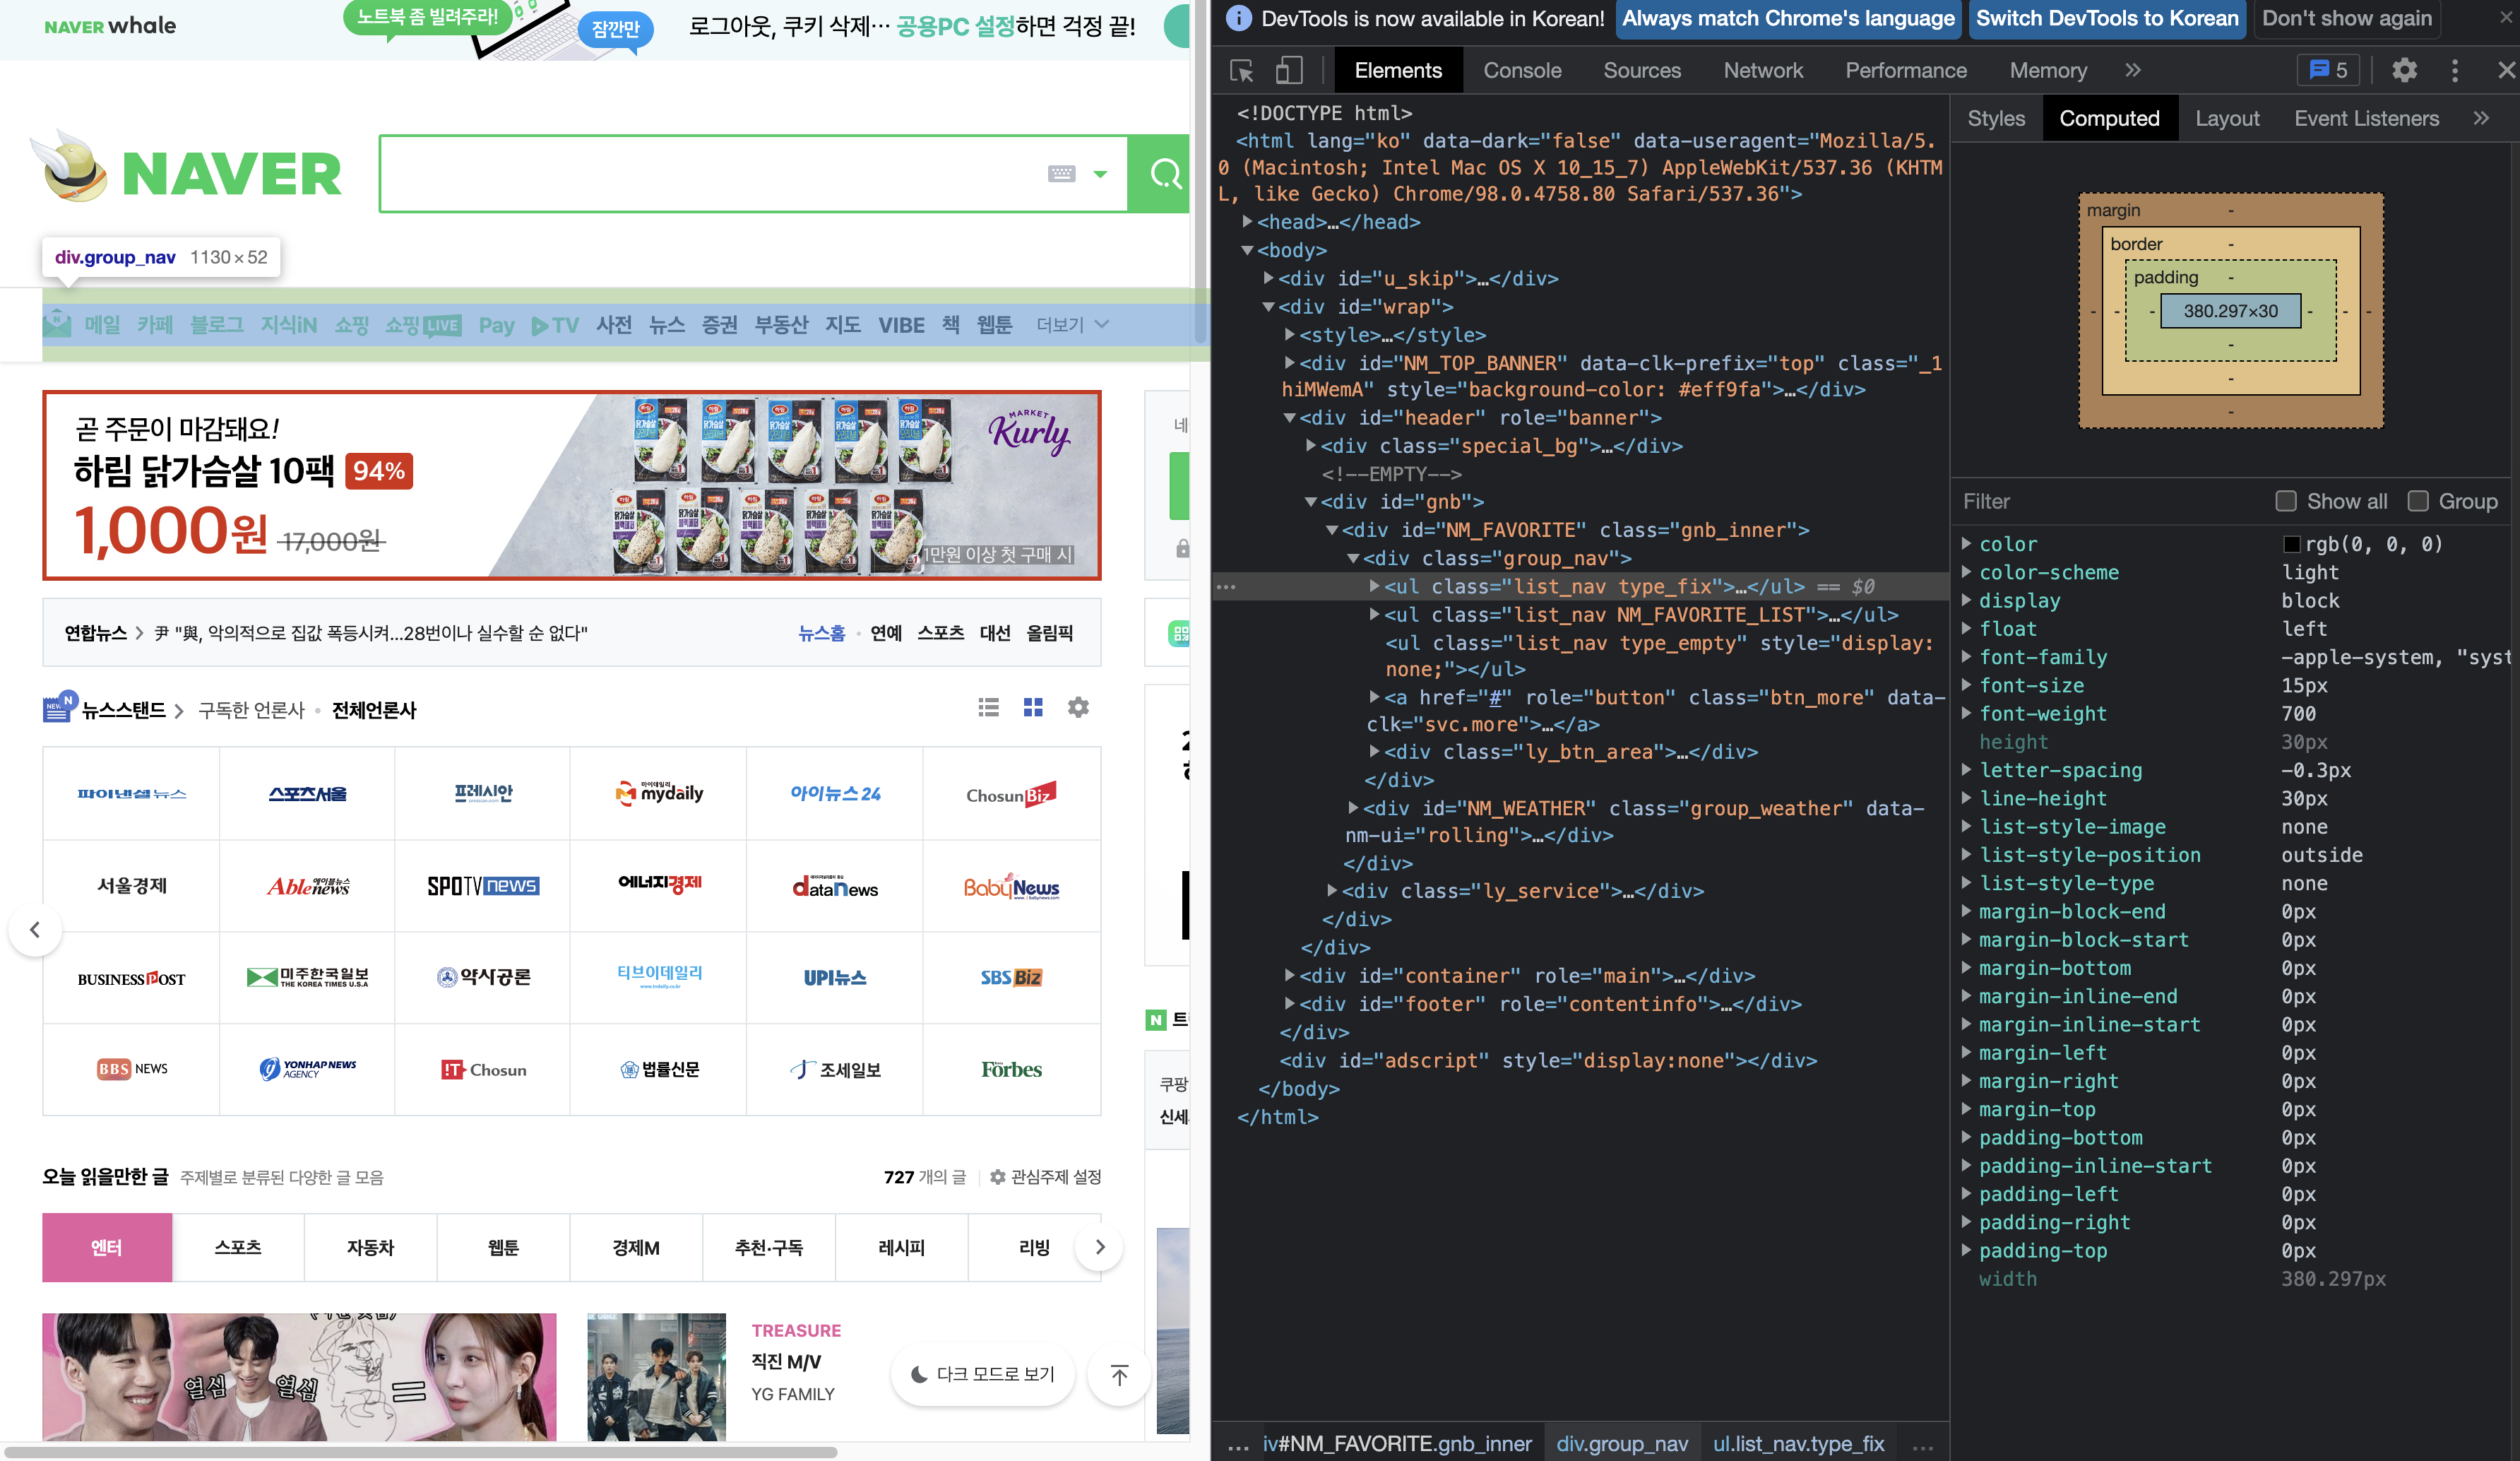Click the scroll-to-top arrow button

click(1119, 1375)
